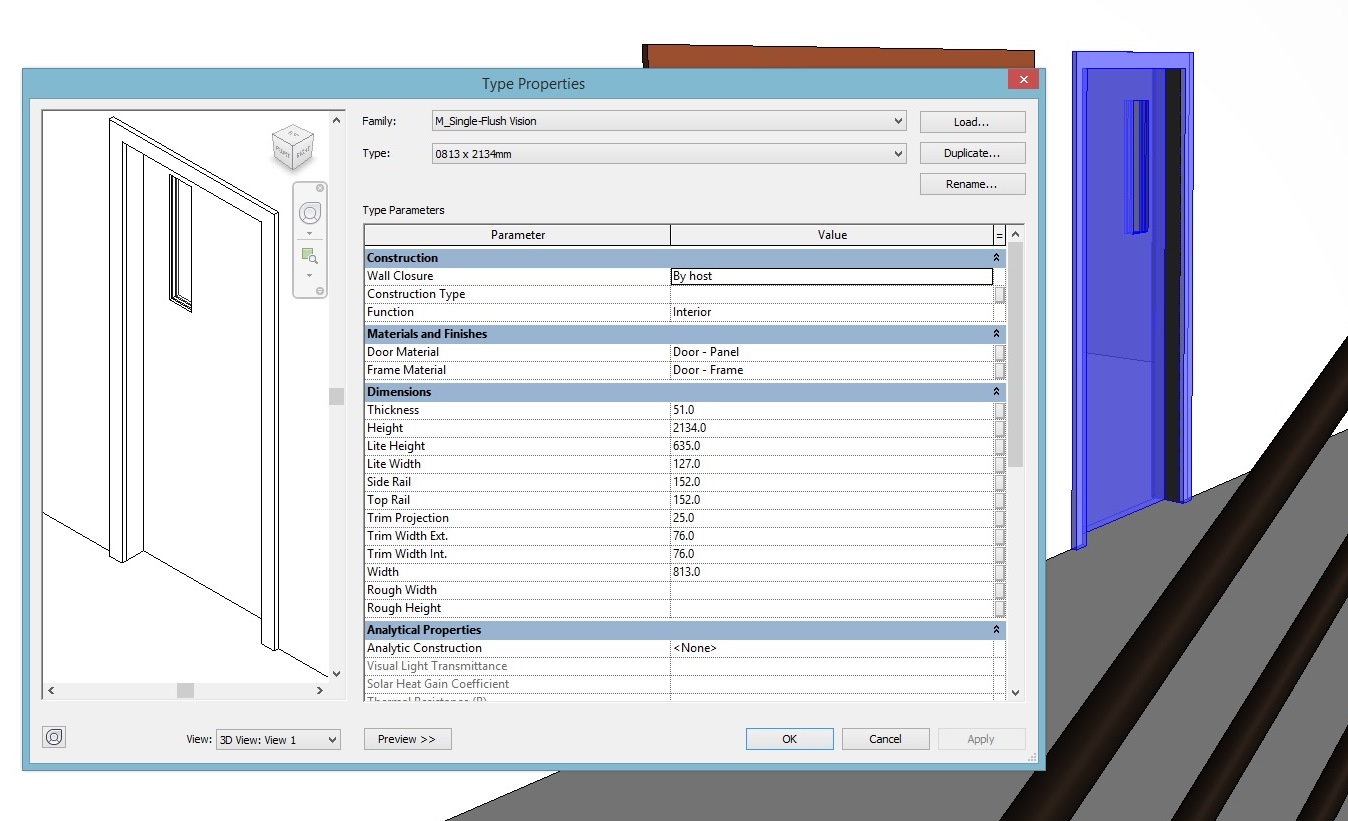Confirm the dialog with OK

click(x=789, y=739)
